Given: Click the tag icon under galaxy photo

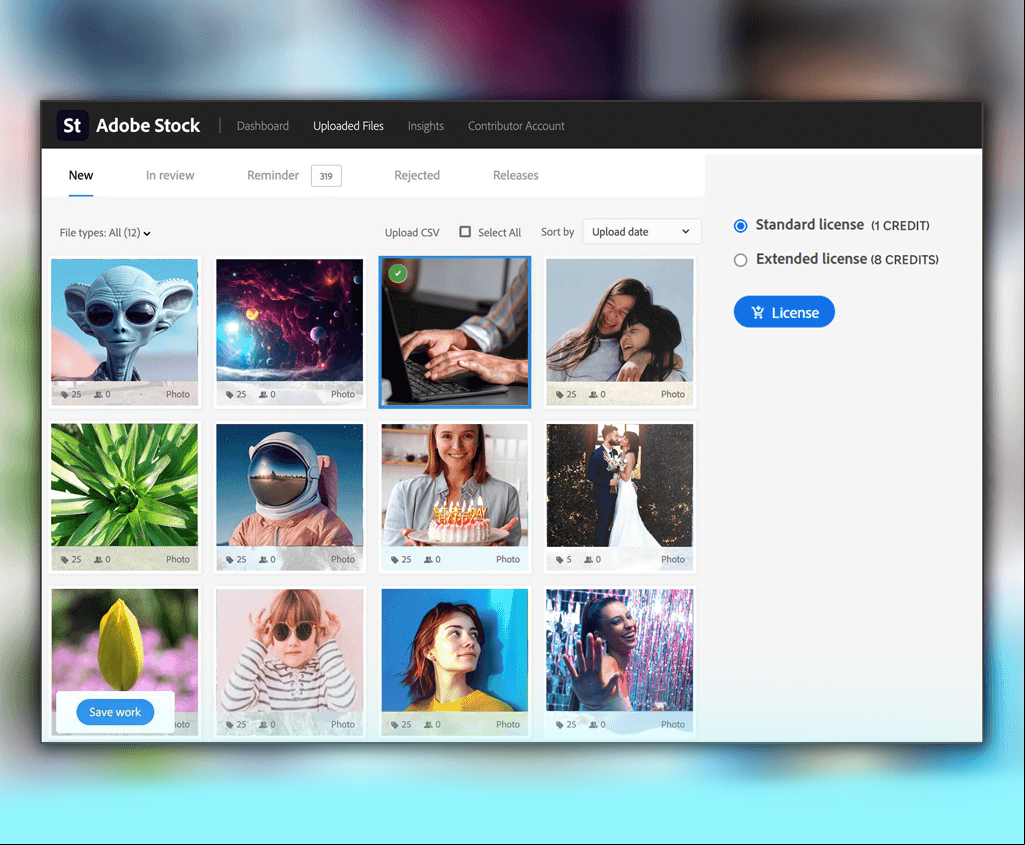Looking at the screenshot, I should coord(229,395).
